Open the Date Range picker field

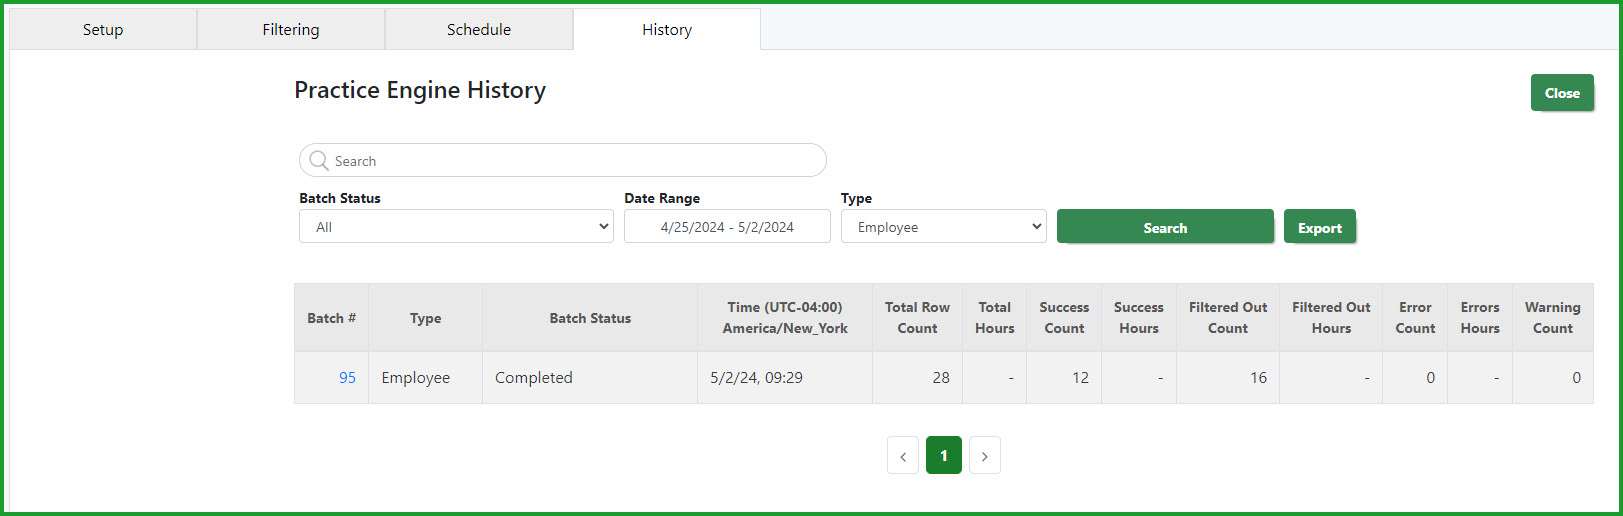tap(727, 227)
